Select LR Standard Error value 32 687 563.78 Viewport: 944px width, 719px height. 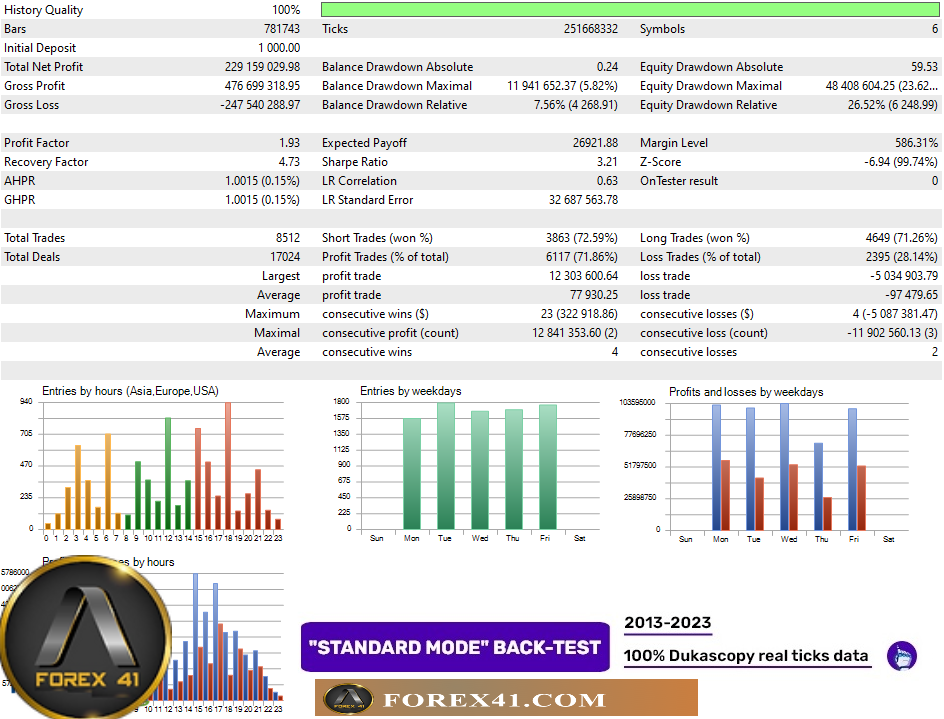pos(583,200)
